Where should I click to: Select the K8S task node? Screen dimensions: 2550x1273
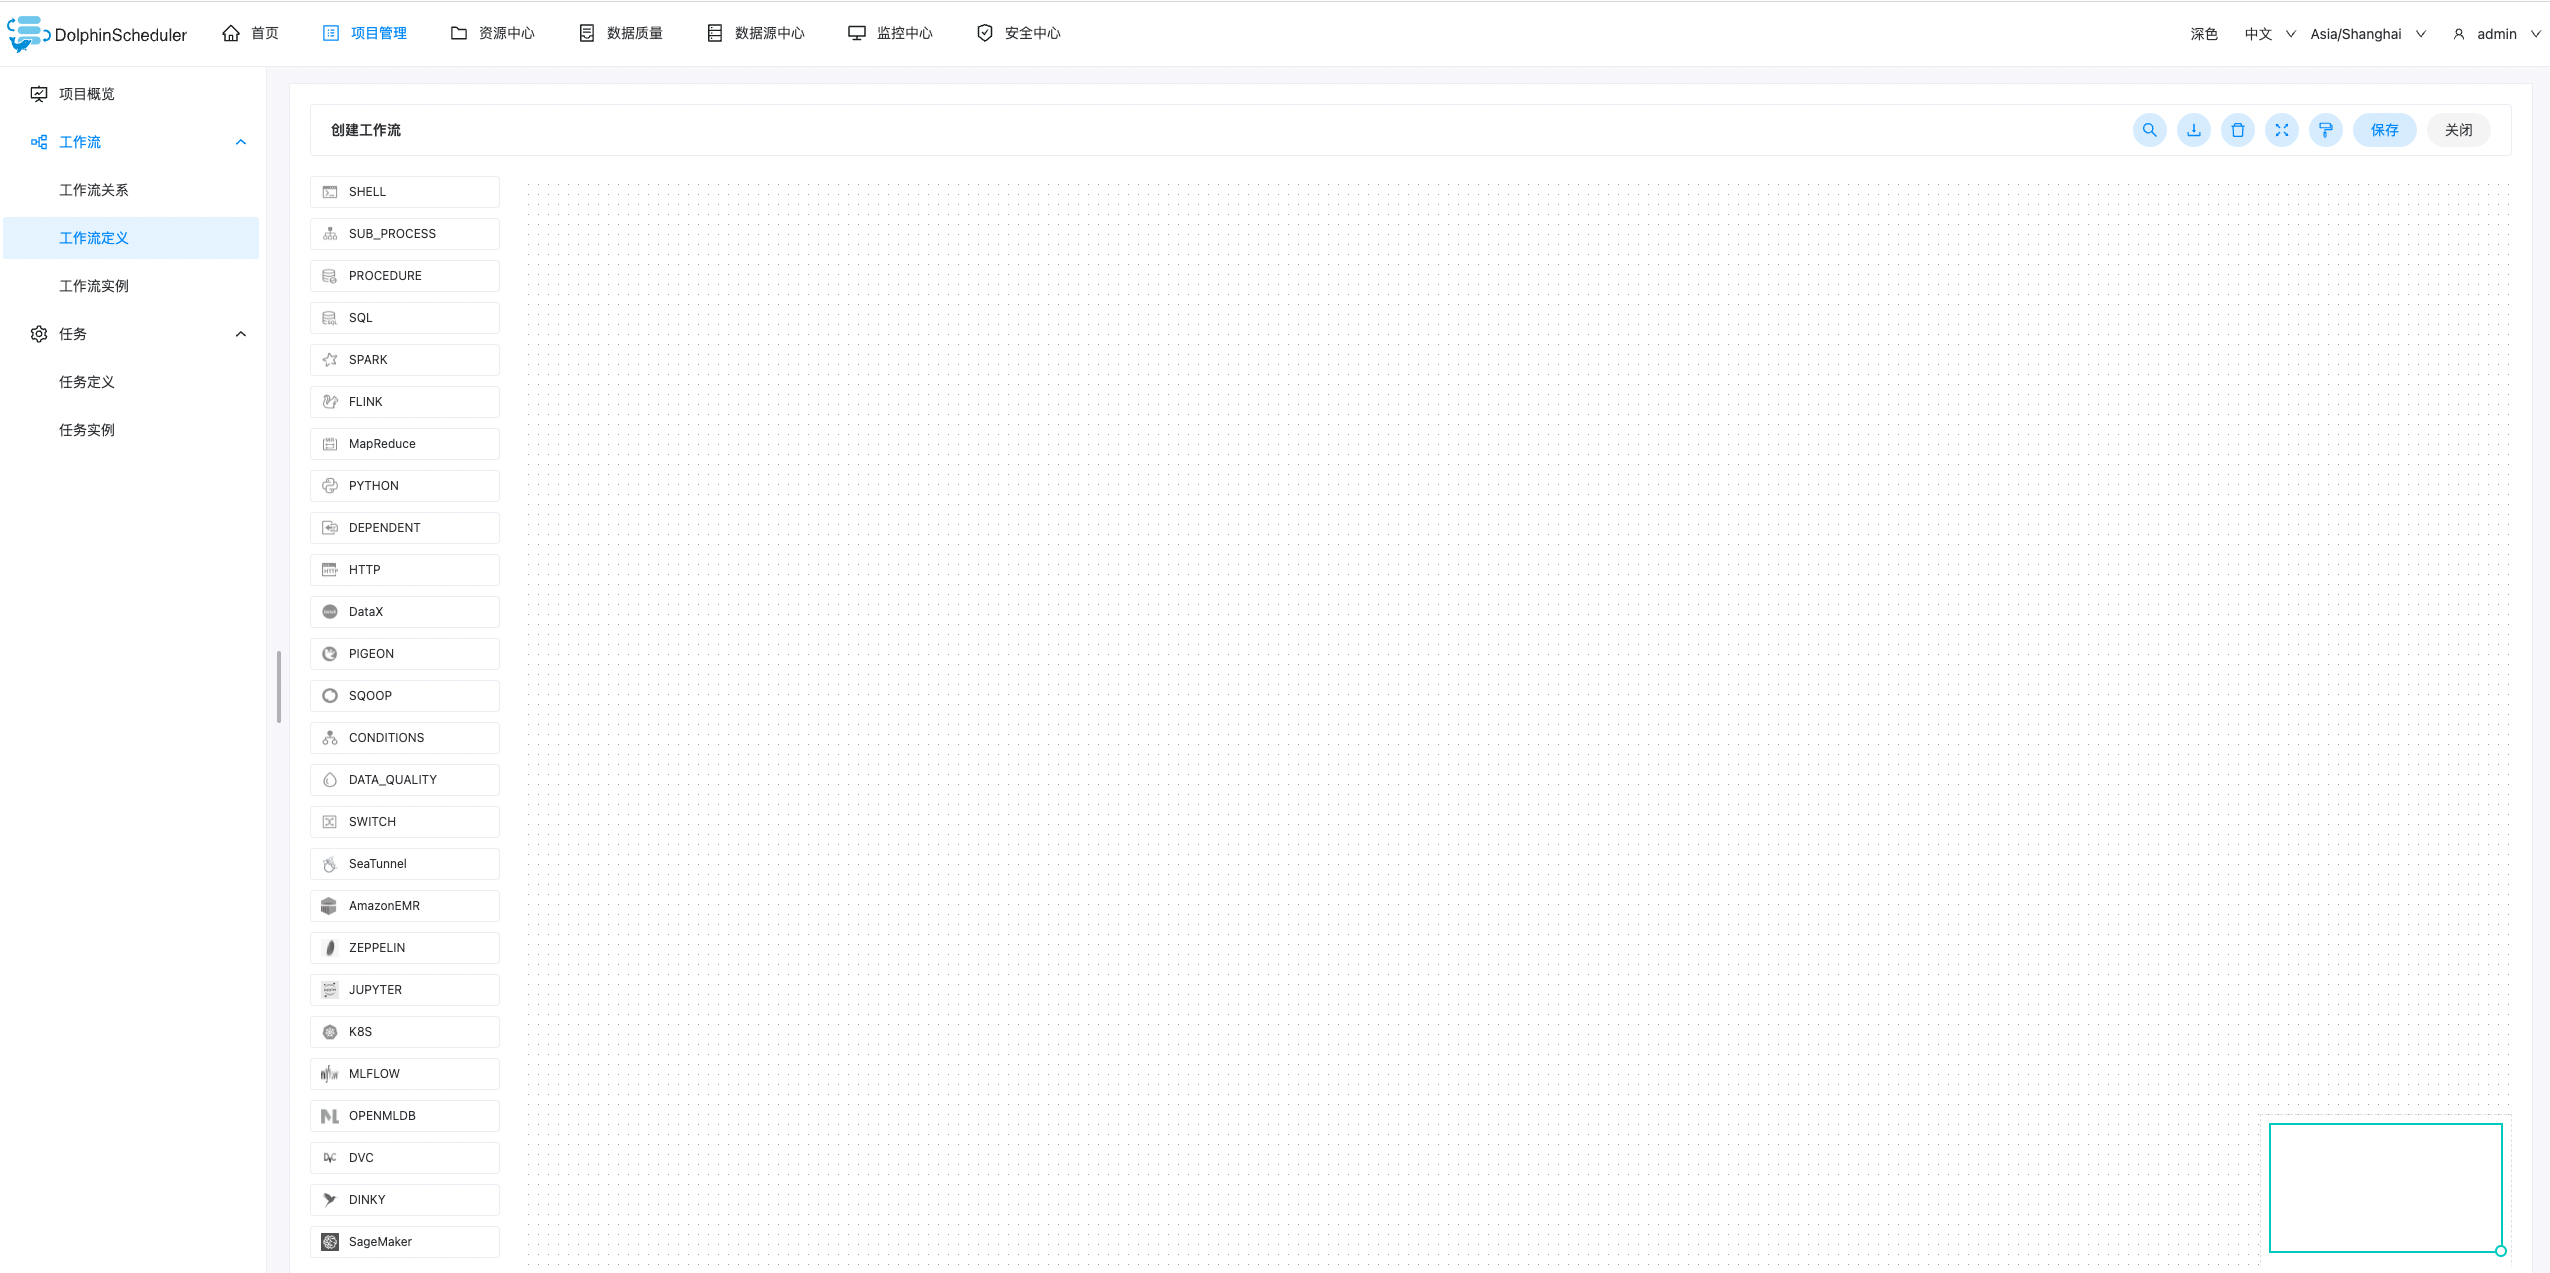pyautogui.click(x=404, y=1032)
